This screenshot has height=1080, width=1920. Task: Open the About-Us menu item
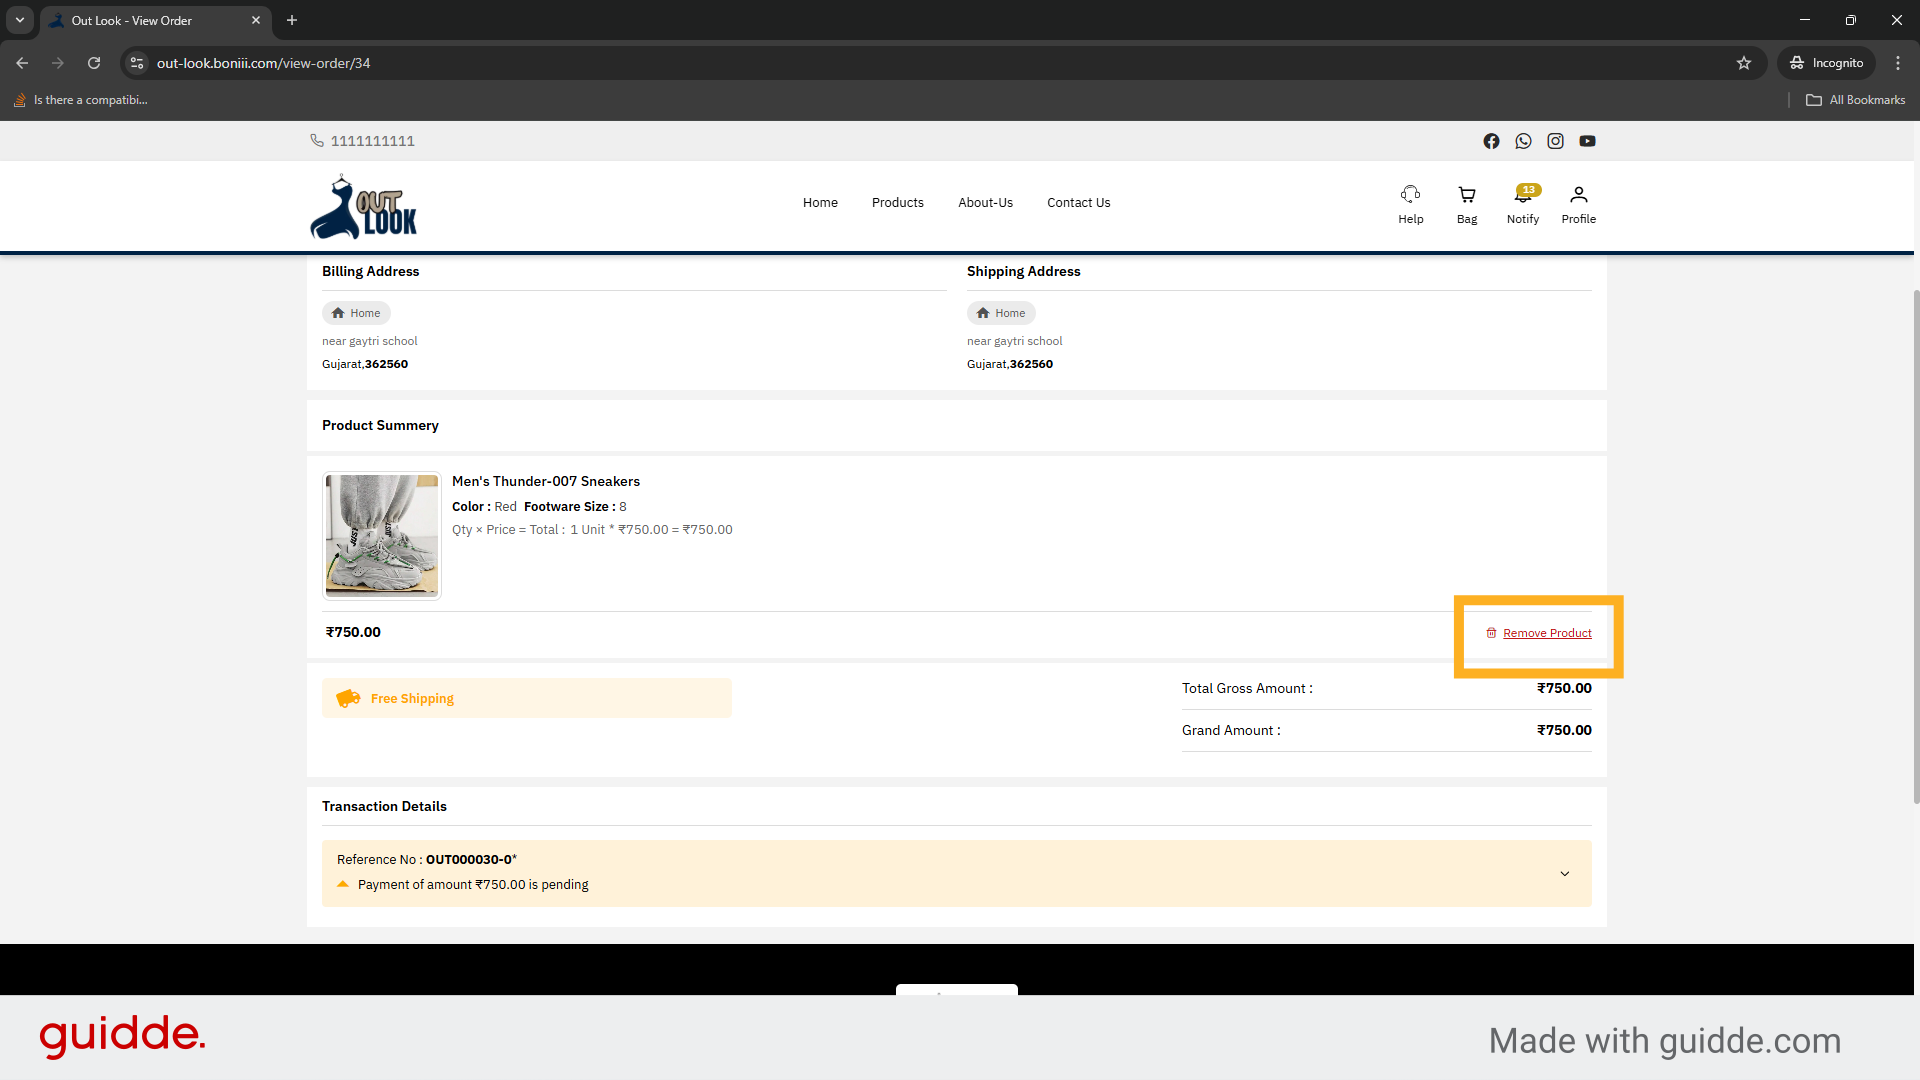click(x=985, y=203)
